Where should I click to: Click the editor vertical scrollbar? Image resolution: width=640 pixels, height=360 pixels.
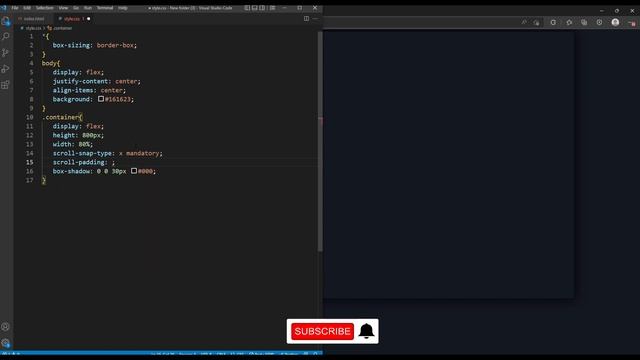(x=320, y=141)
